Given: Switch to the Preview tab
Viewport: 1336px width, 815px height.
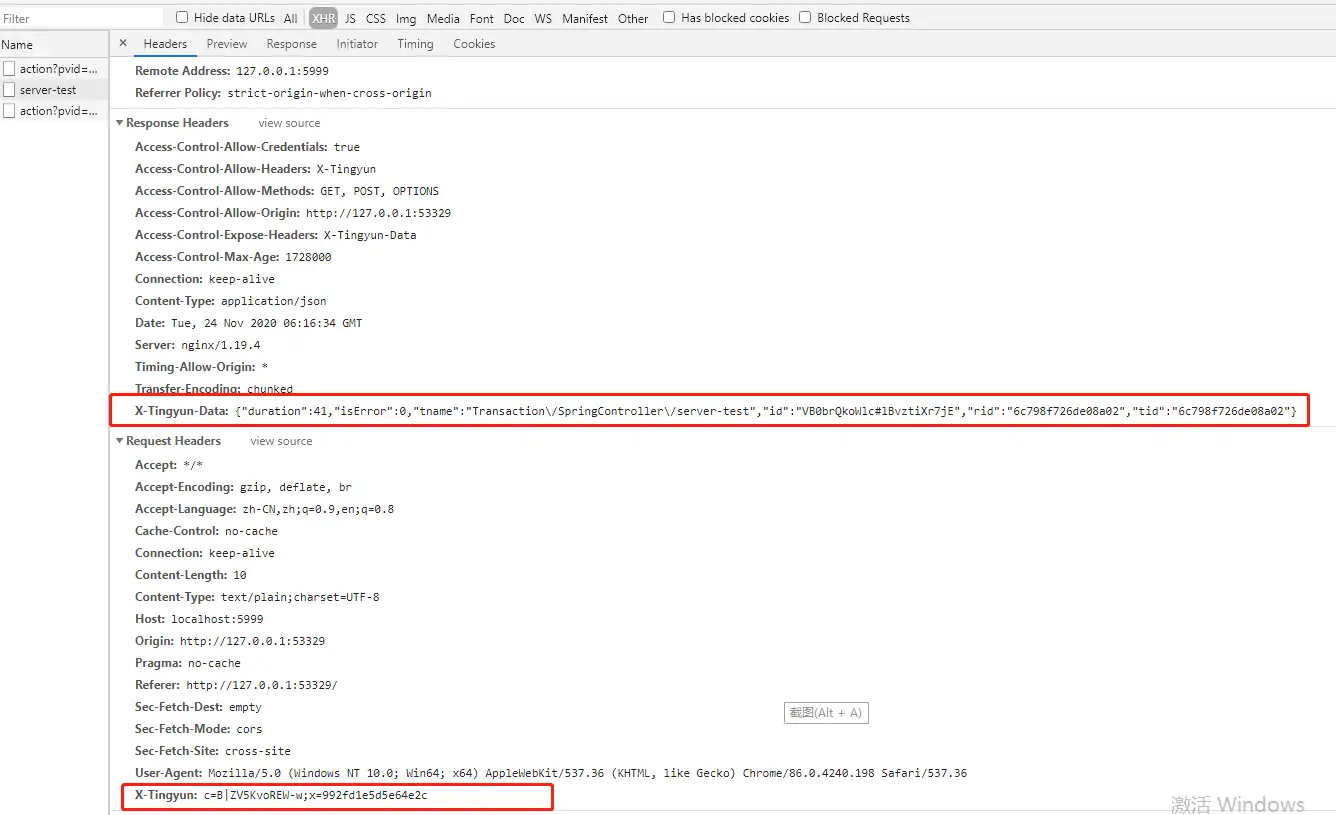Looking at the screenshot, I should click(227, 44).
